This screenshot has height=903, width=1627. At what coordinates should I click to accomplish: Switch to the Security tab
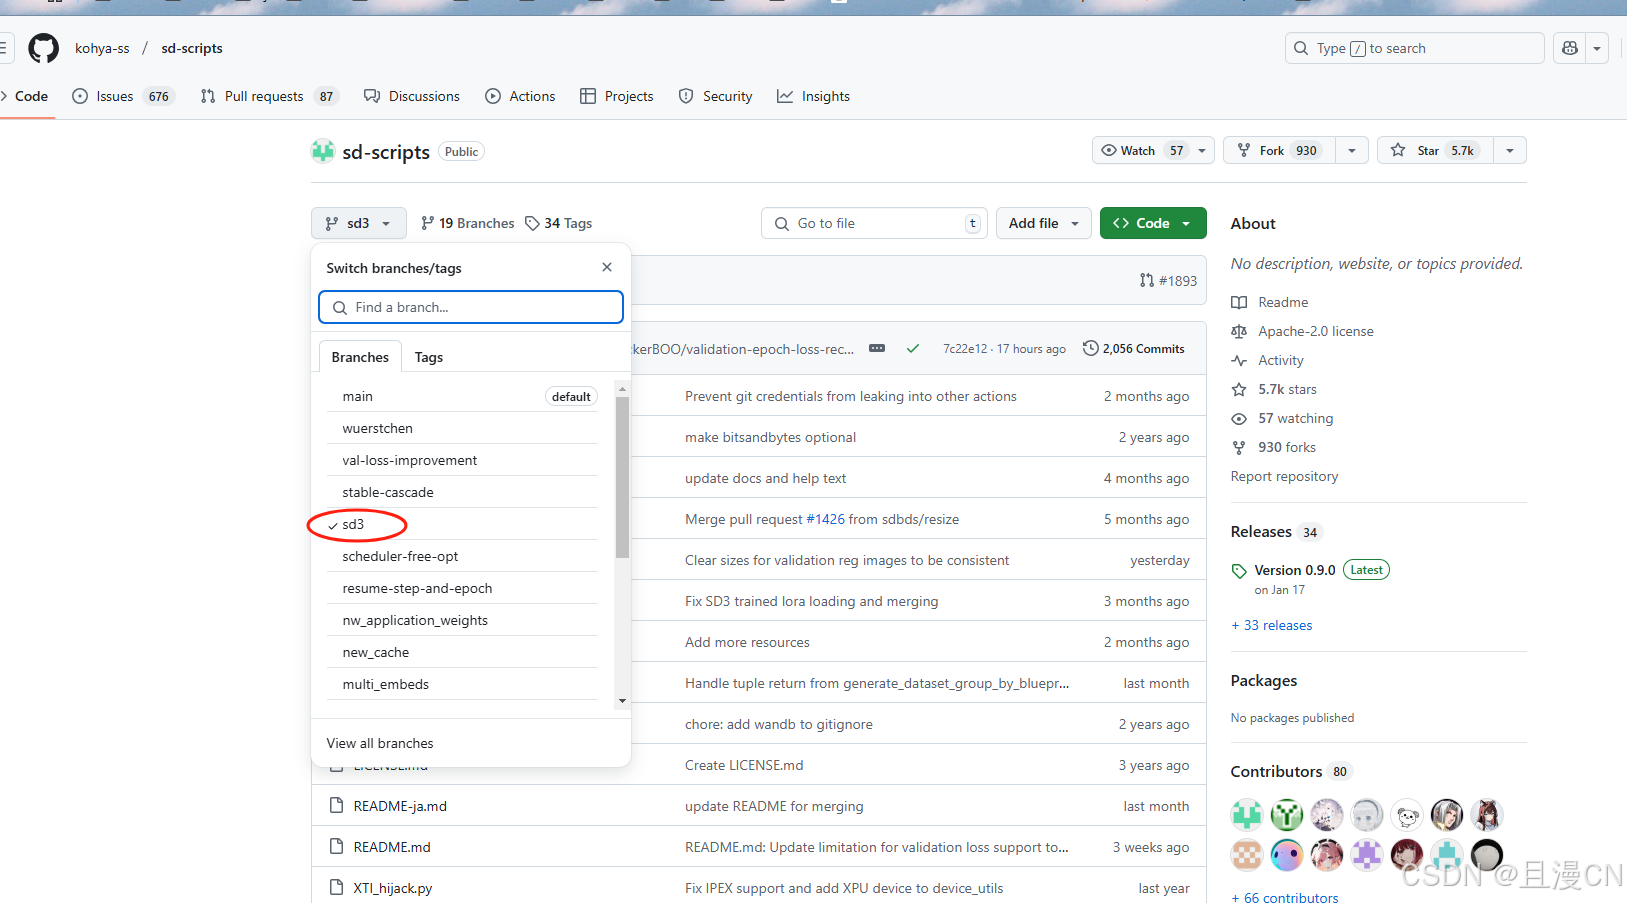pos(715,96)
